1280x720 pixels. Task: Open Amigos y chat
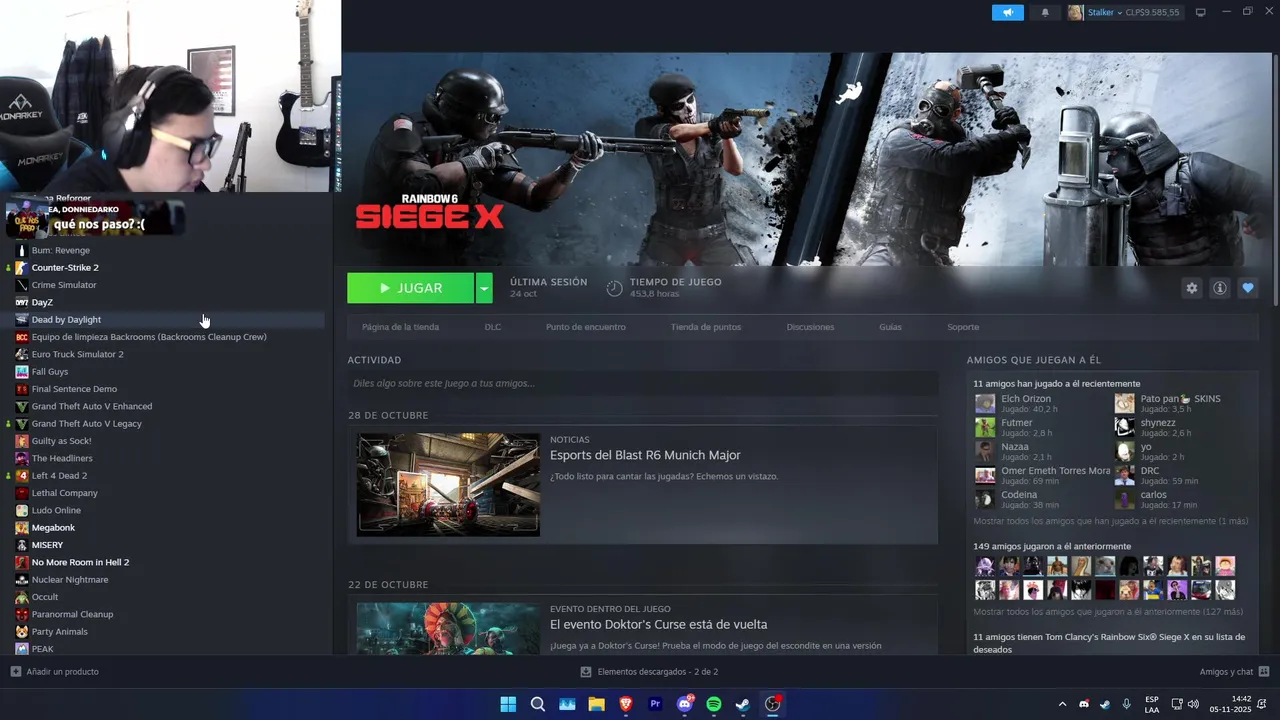coord(1234,672)
